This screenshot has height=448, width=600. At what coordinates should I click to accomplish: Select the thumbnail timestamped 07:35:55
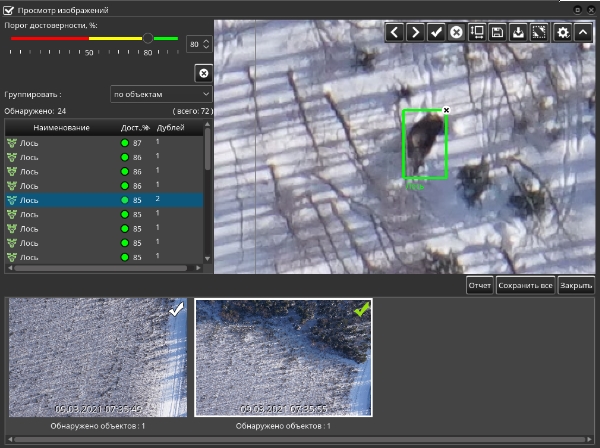click(283, 357)
